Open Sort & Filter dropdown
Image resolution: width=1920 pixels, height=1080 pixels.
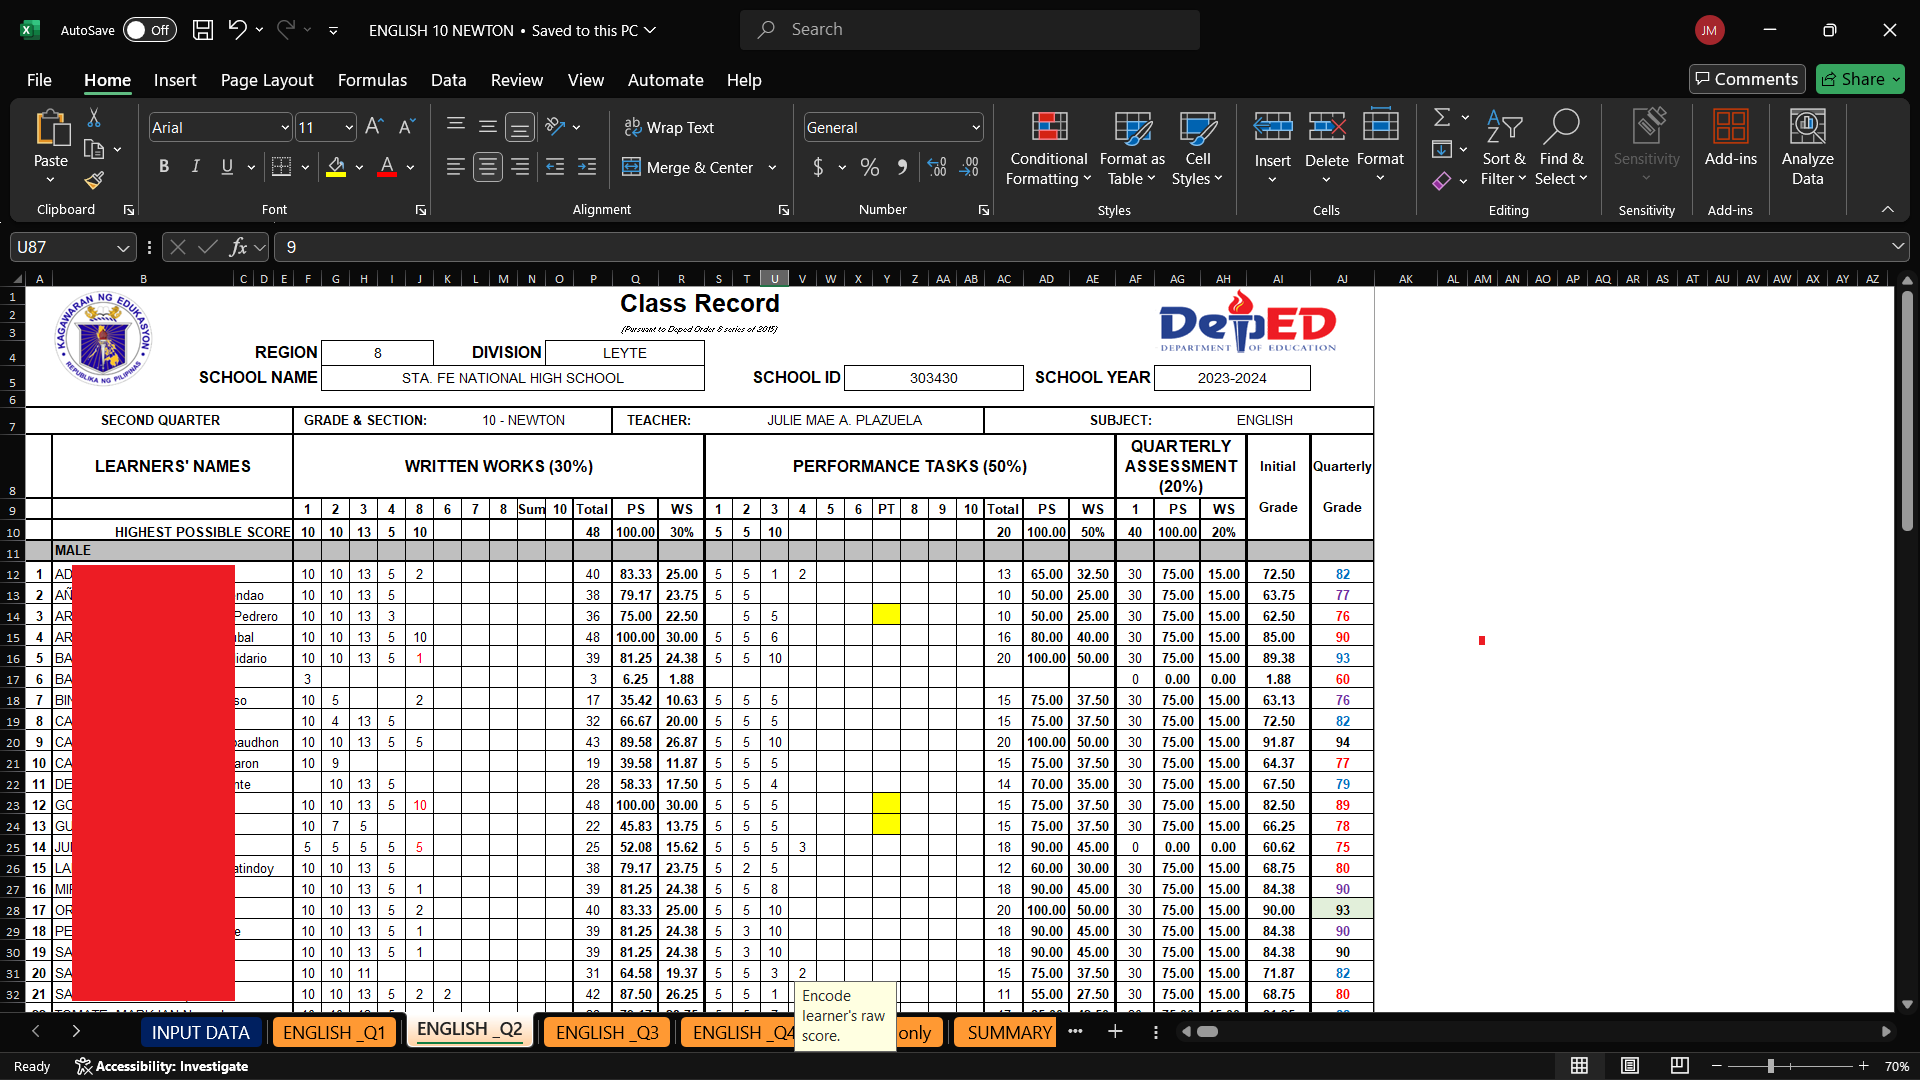[x=1504, y=148]
